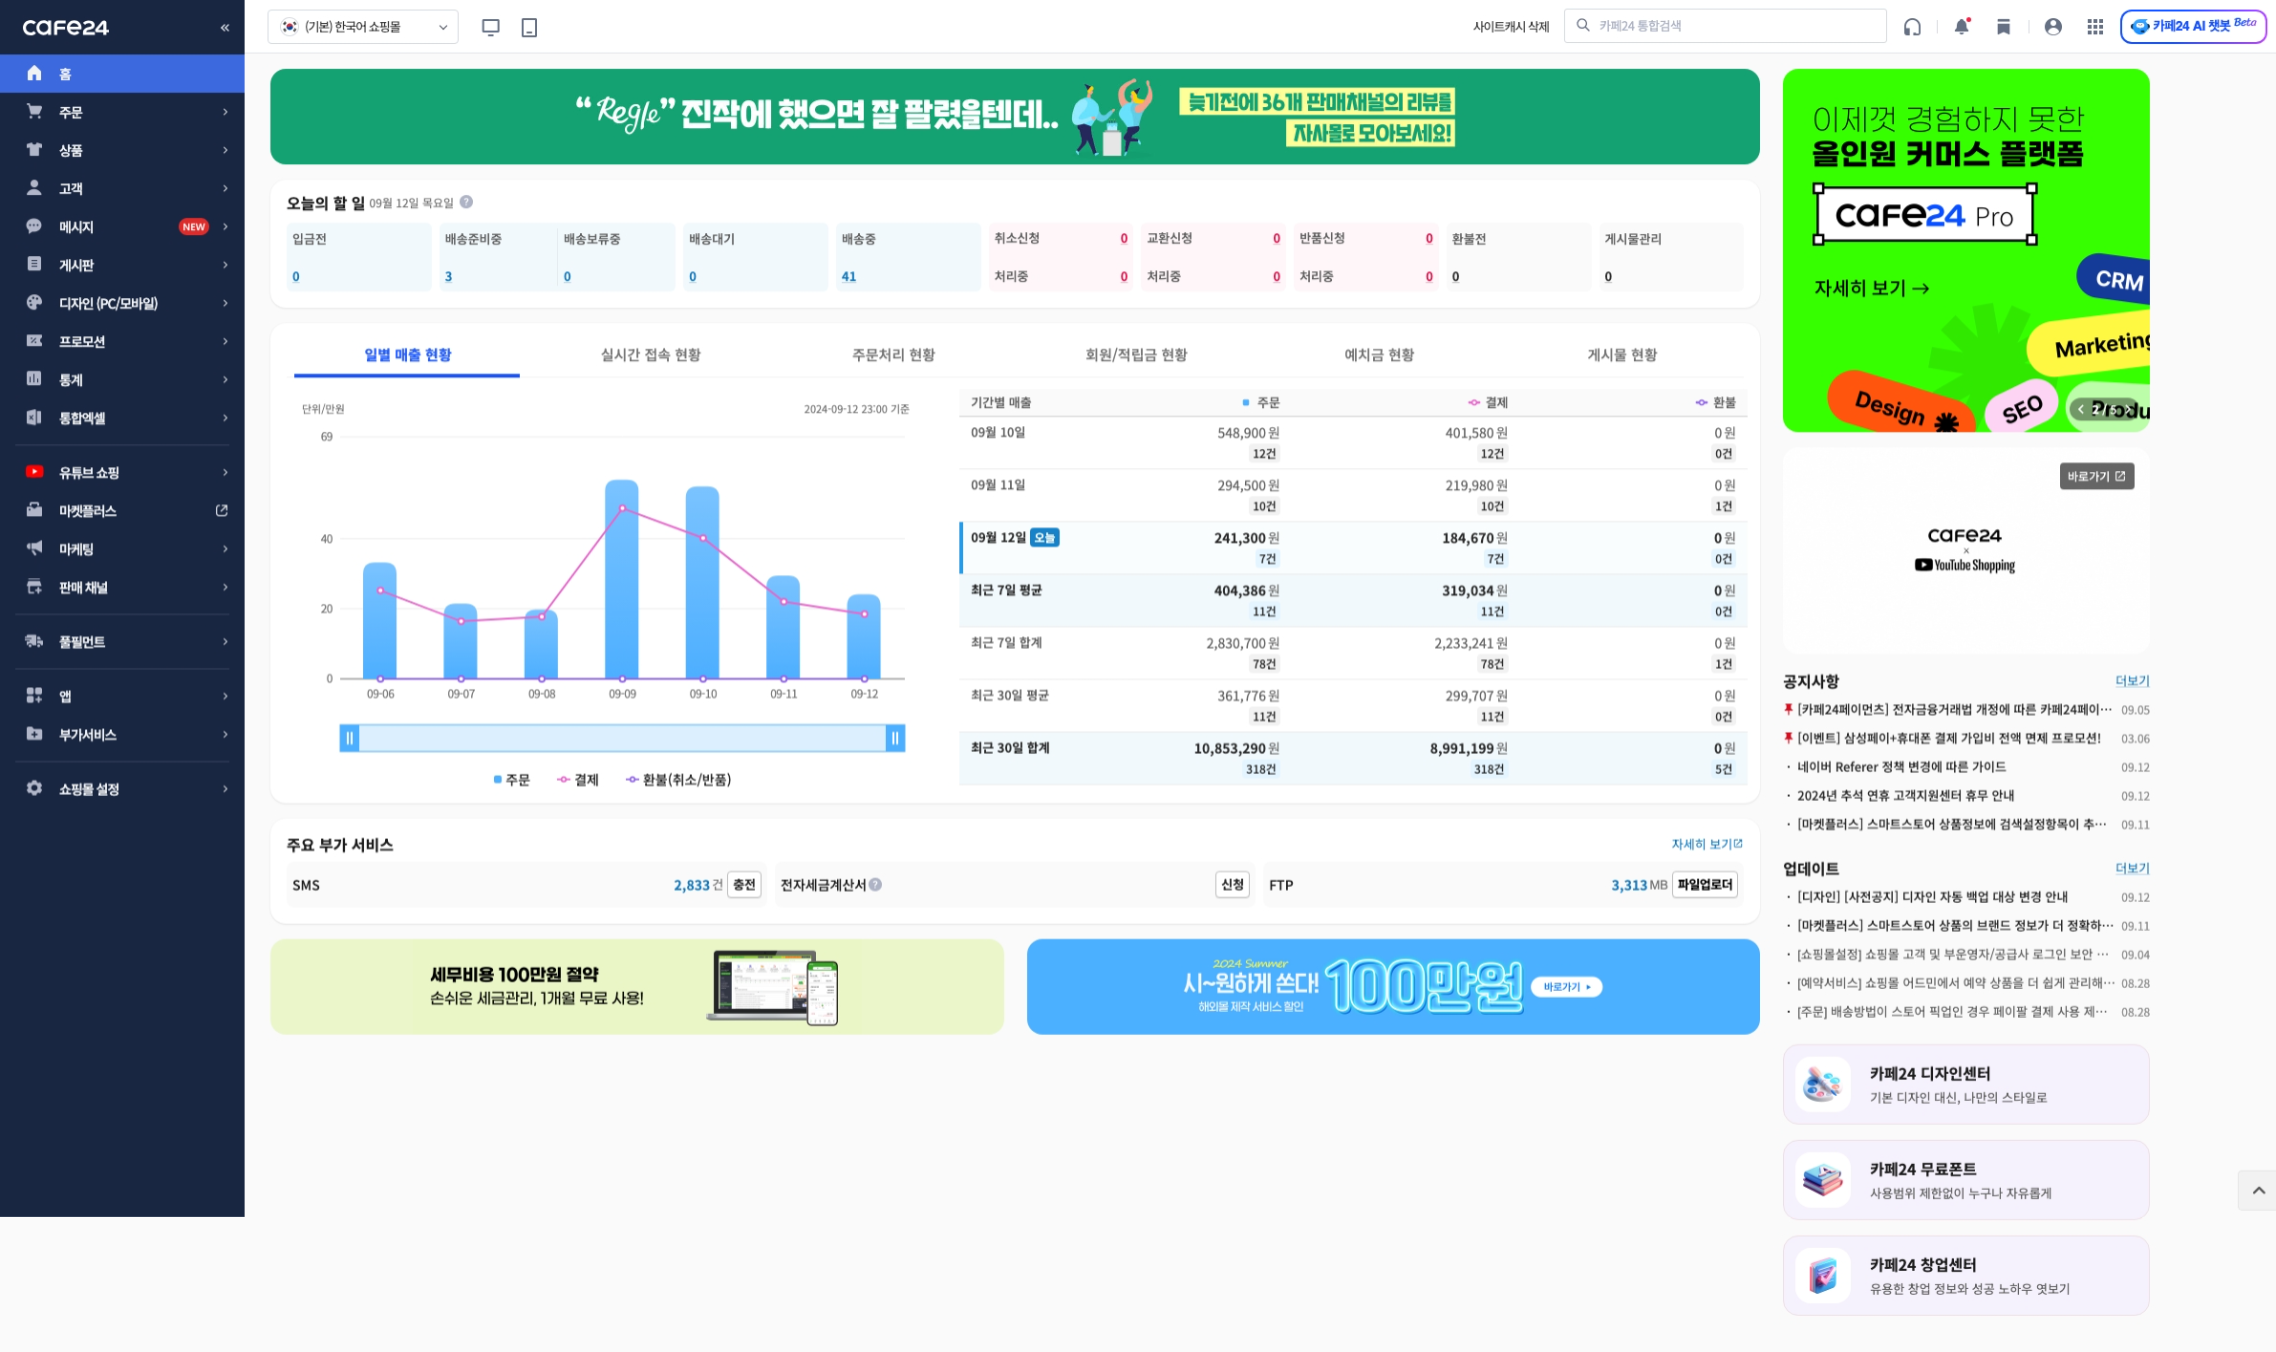
Task: Click the shirt icon for 상품
Action: (x=34, y=150)
